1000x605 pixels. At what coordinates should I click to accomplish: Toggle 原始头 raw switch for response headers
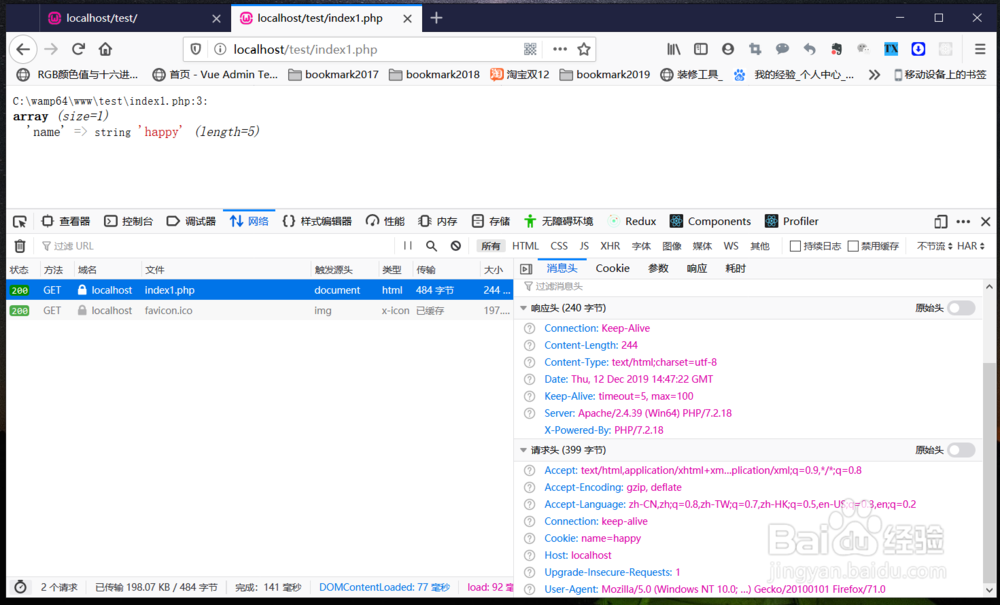pyautogui.click(x=961, y=308)
